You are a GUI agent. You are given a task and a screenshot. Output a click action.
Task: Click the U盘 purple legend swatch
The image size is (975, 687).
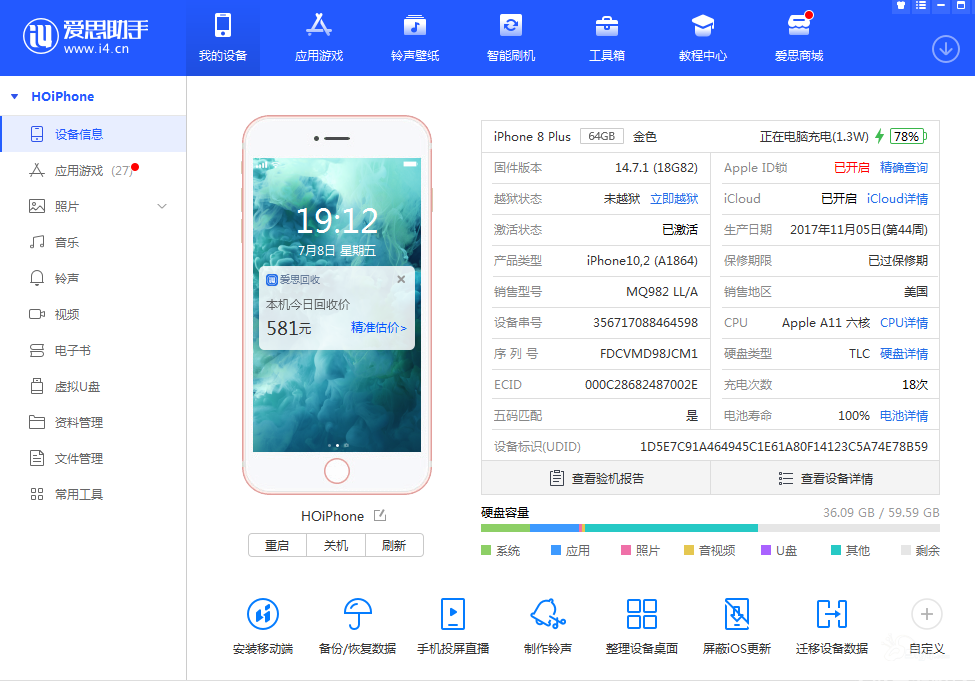point(766,550)
